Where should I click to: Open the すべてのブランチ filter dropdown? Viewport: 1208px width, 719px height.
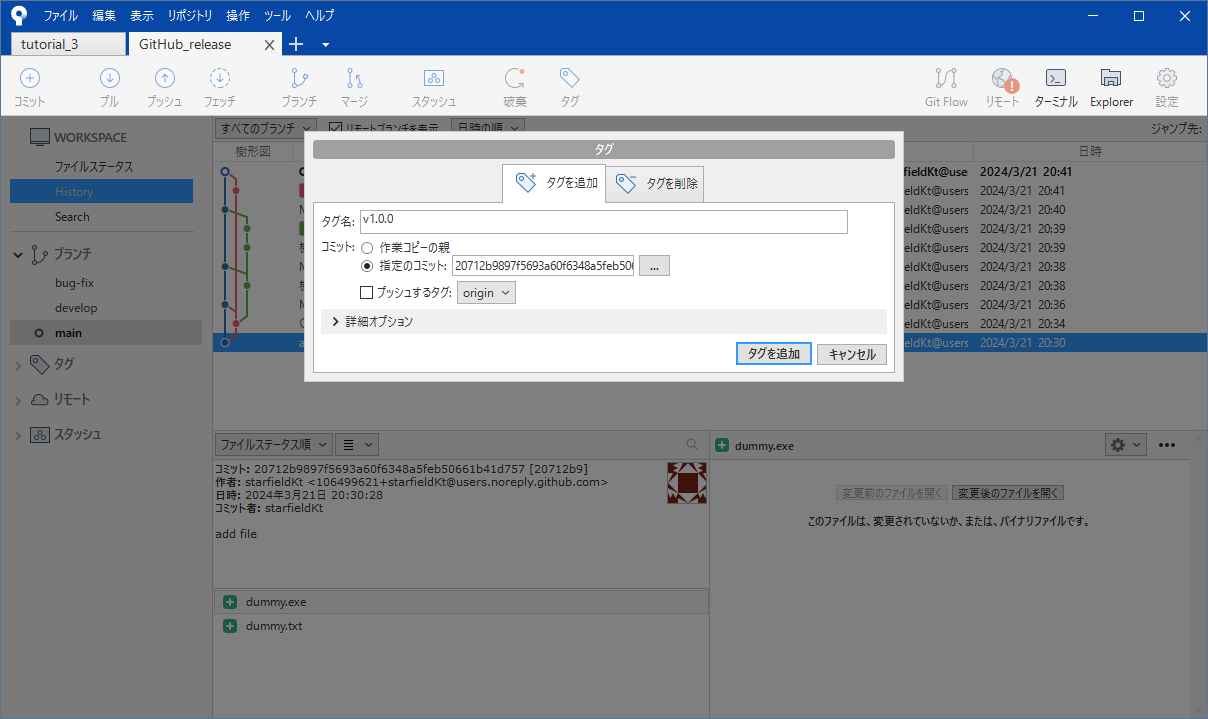266,128
